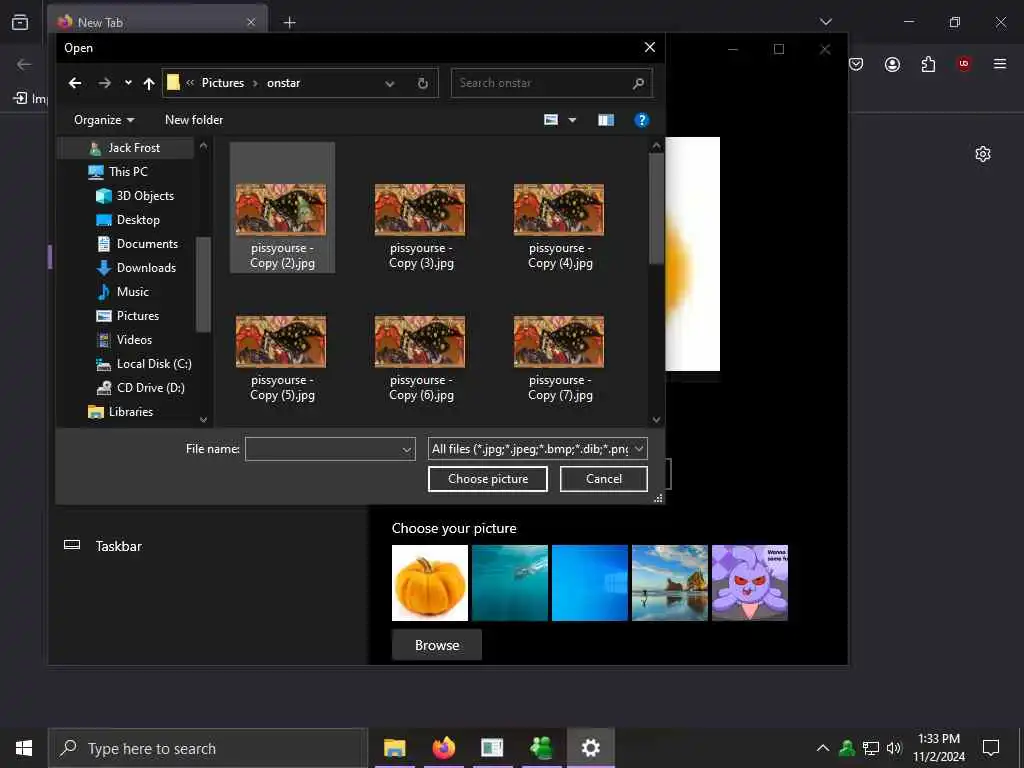The image size is (1024, 768).
Task: Open File Explorer from taskbar
Action: pyautogui.click(x=394, y=748)
